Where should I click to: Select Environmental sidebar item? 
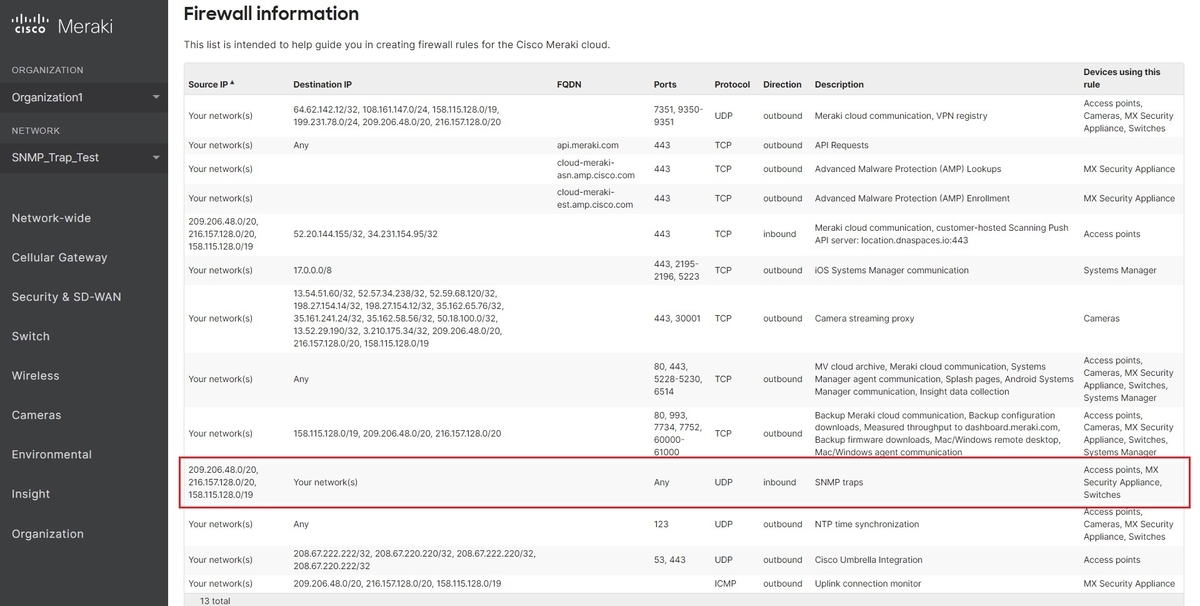(x=52, y=454)
